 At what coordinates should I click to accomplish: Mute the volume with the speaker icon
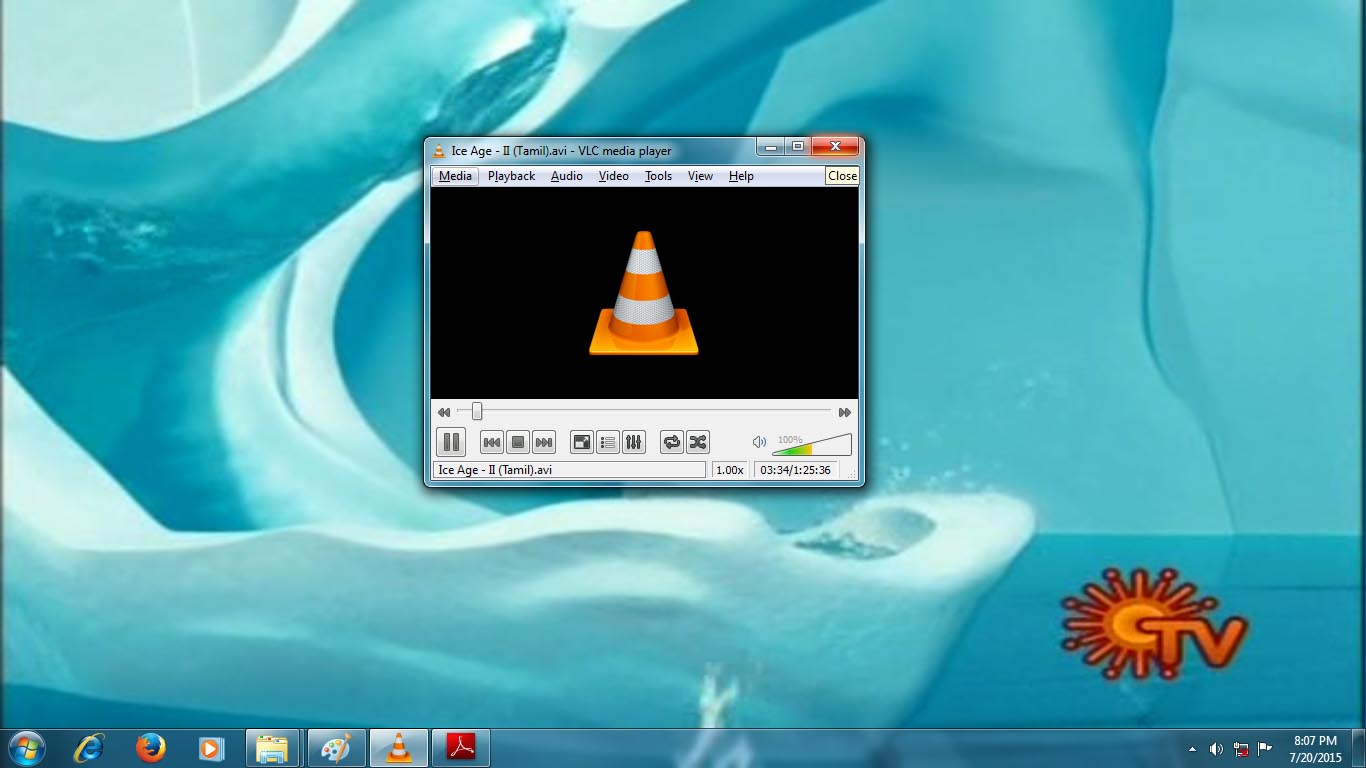pos(759,442)
